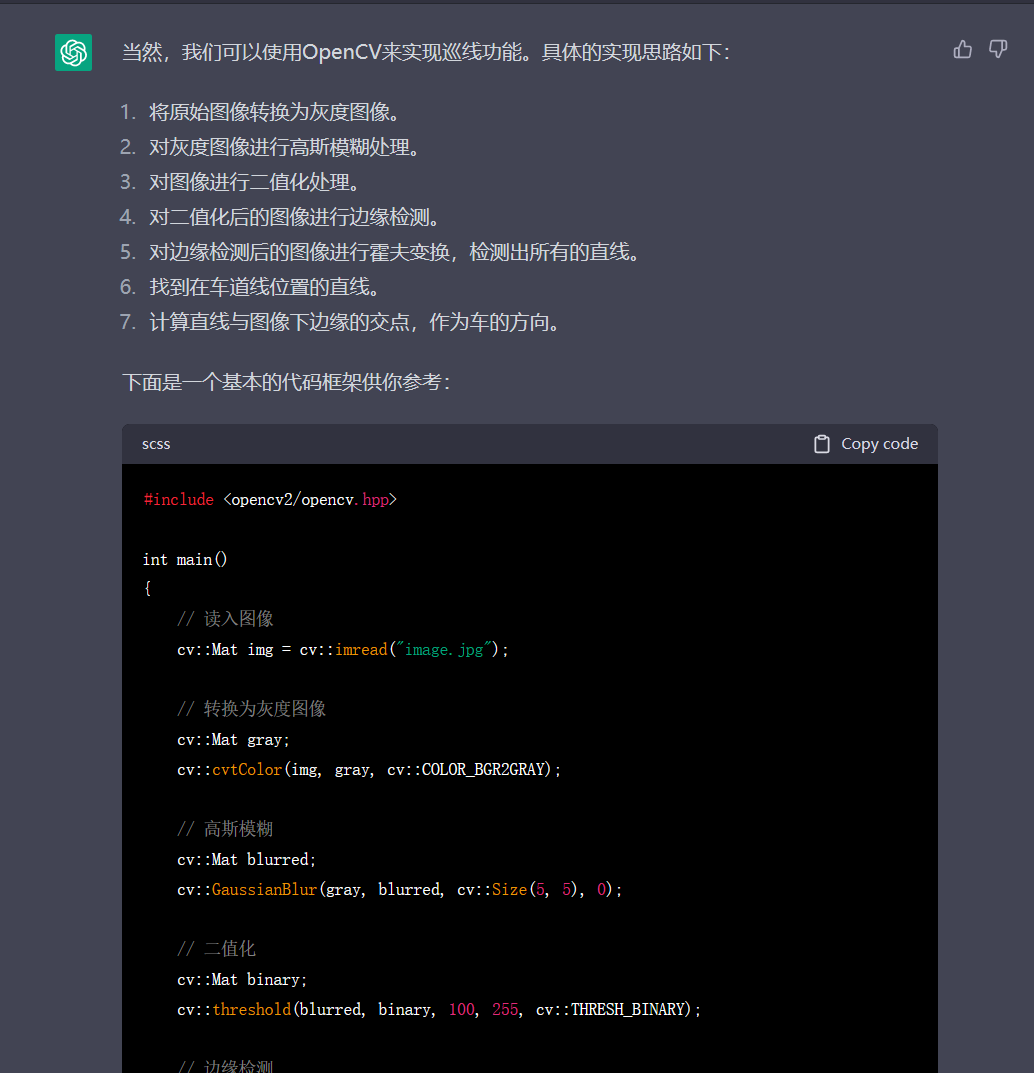The image size is (1034, 1073).
Task: Click list item '对灰度图像进行高斯模糊处理'
Action: click(x=285, y=147)
